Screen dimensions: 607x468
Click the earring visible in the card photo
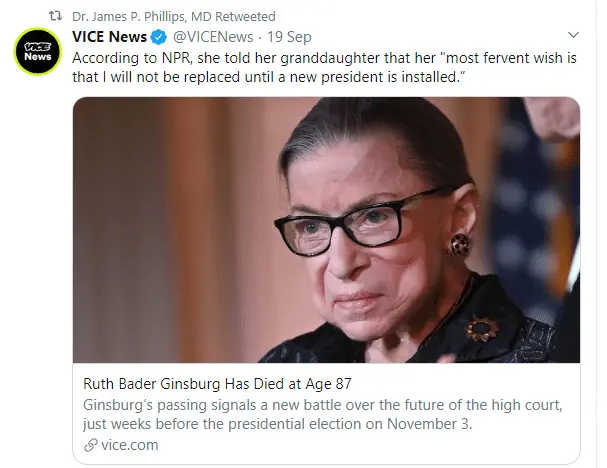461,244
